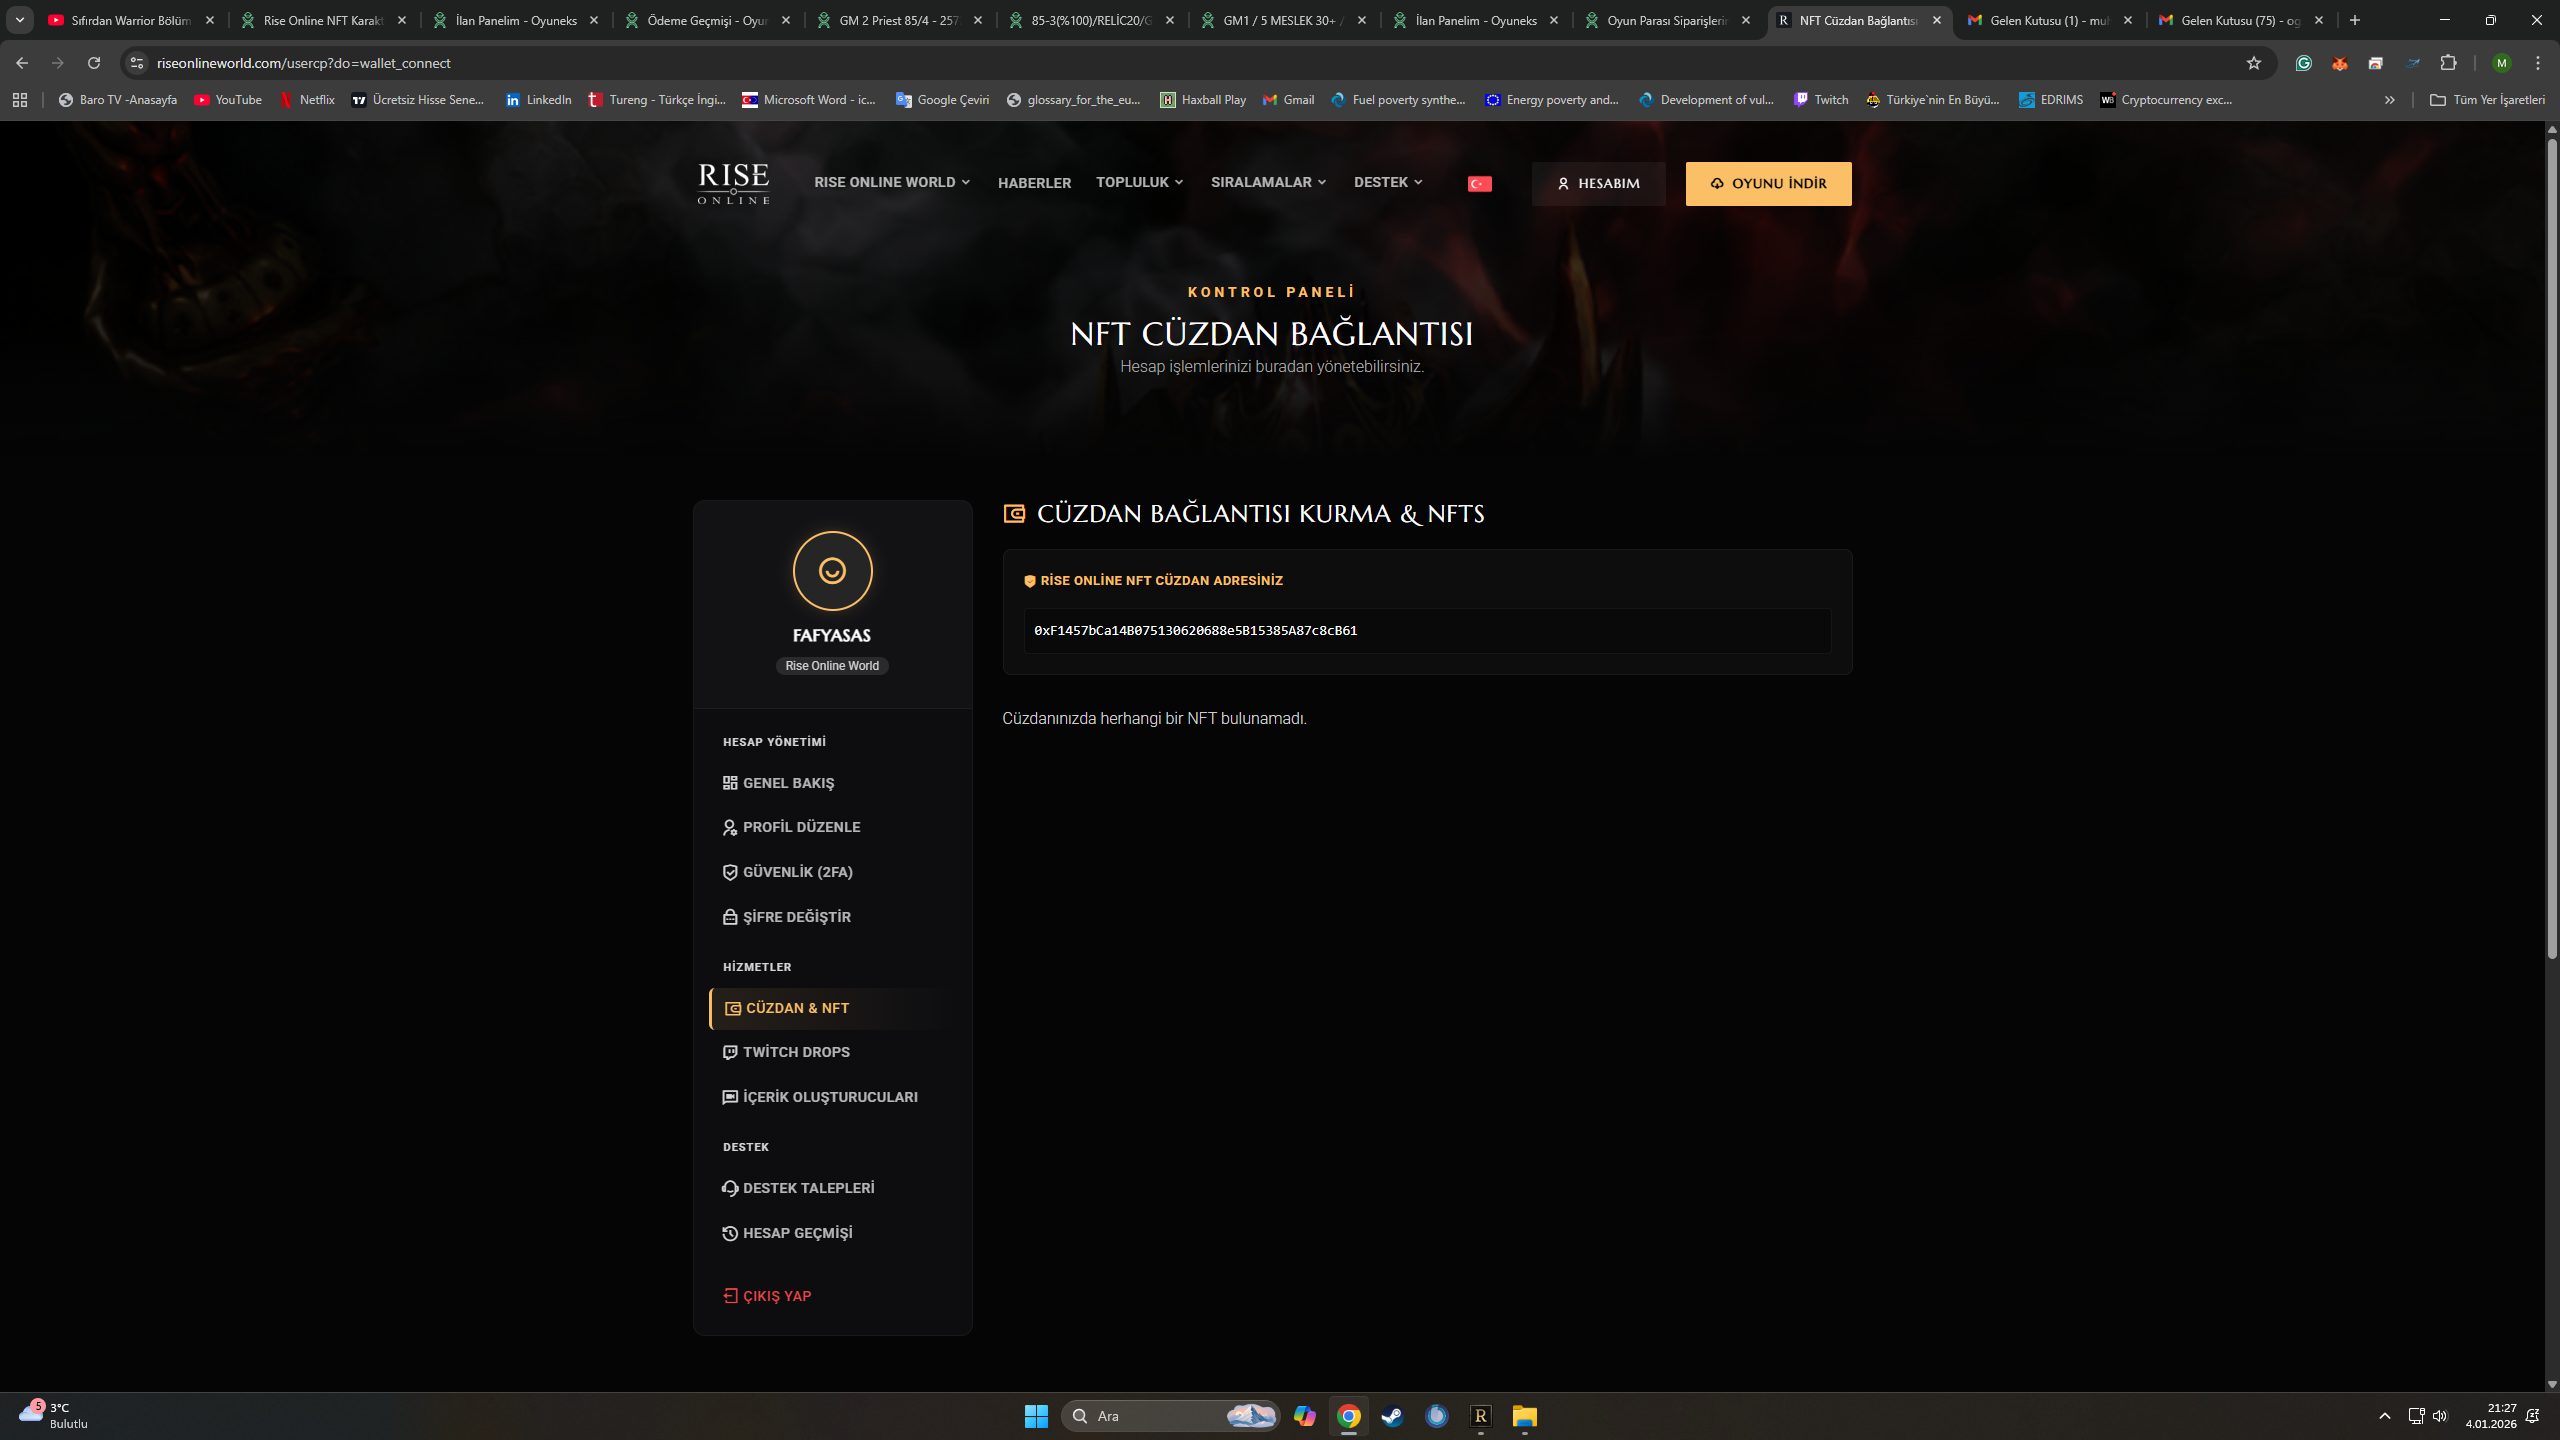Click the OYUNU İNDİR download button
The height and width of the screenshot is (1440, 2560).
coord(1768,184)
